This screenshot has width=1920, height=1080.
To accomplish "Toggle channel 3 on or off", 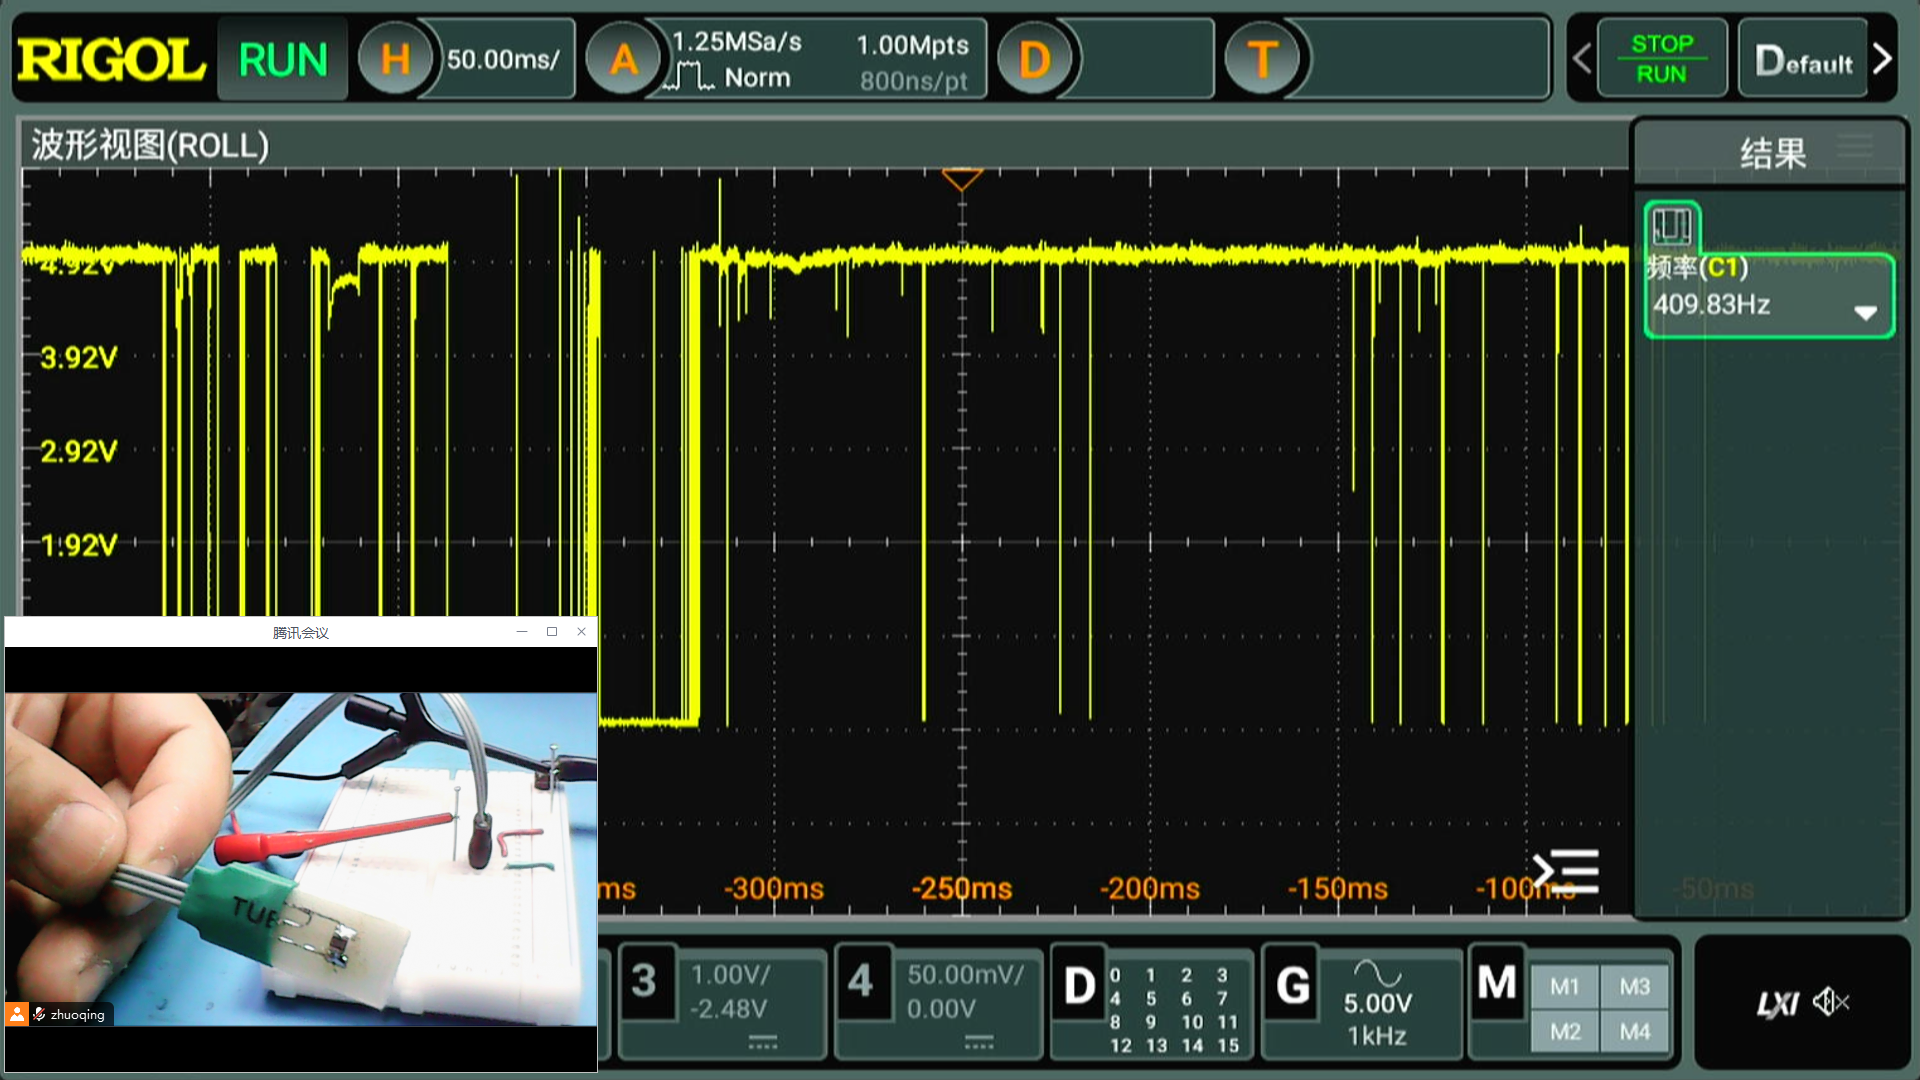I will point(645,981).
